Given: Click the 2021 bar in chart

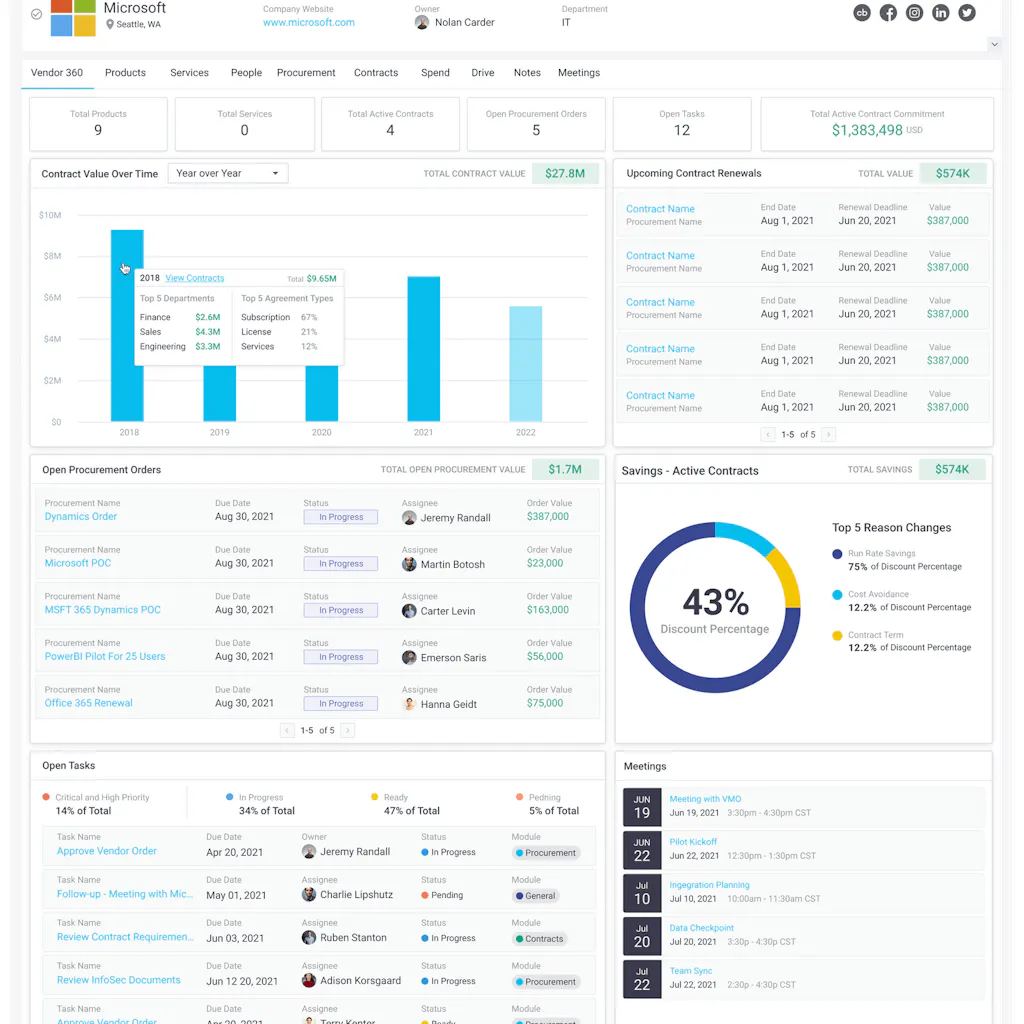Looking at the screenshot, I should (423, 348).
